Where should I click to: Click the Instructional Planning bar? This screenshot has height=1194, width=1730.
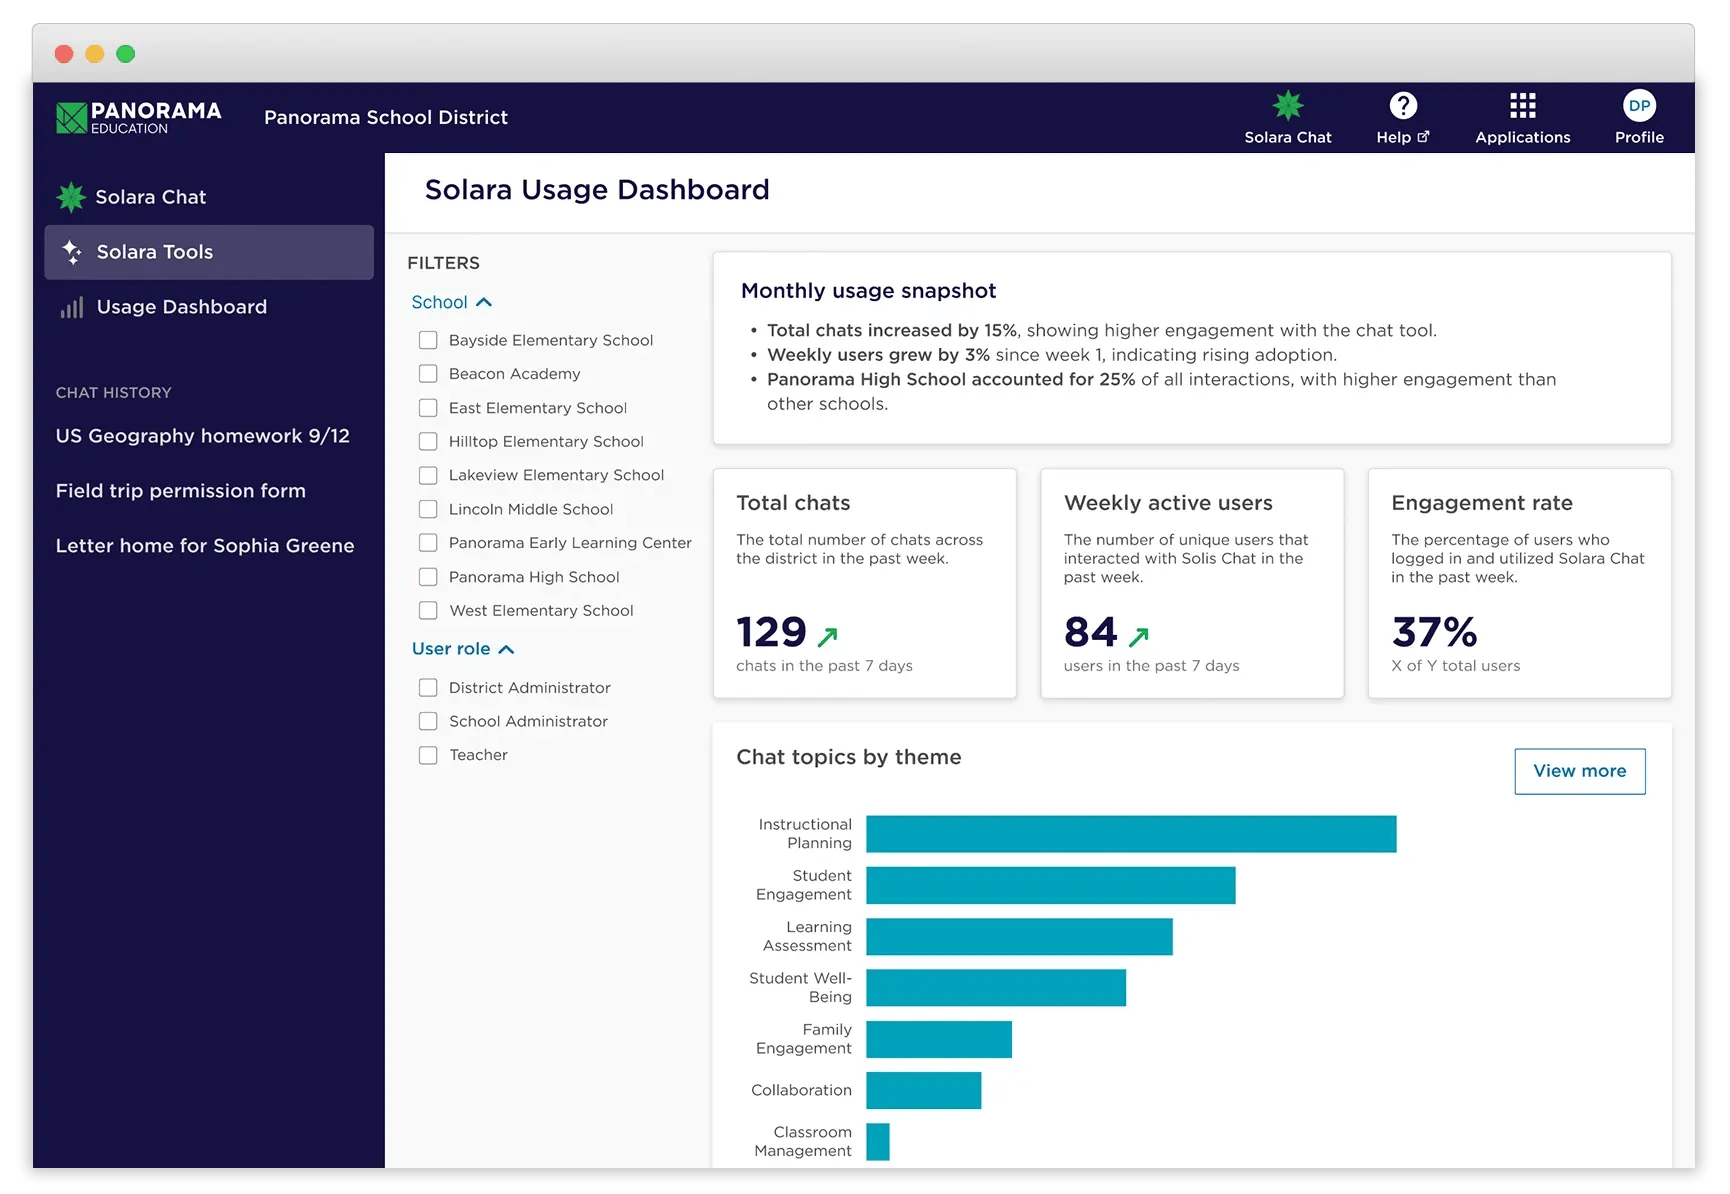1131,834
